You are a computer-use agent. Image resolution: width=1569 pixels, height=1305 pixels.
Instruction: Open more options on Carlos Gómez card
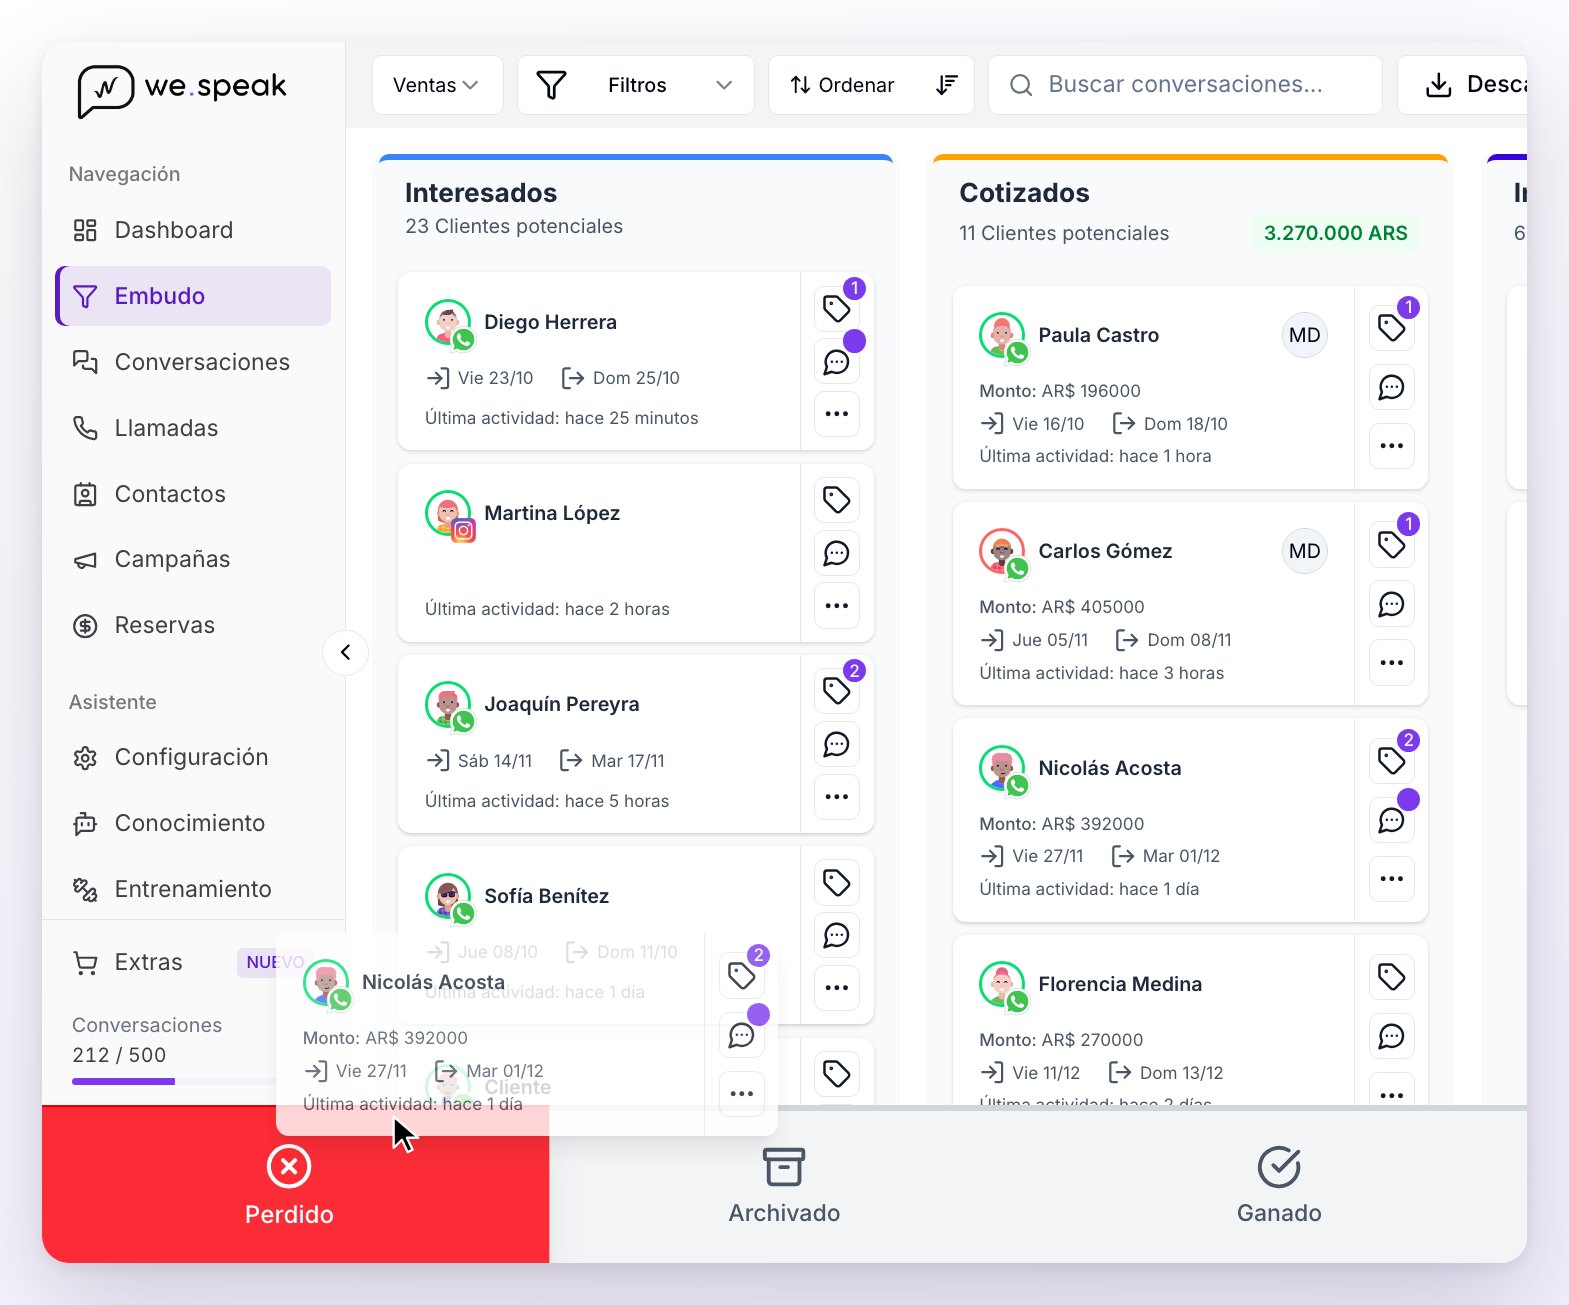pos(1392,663)
